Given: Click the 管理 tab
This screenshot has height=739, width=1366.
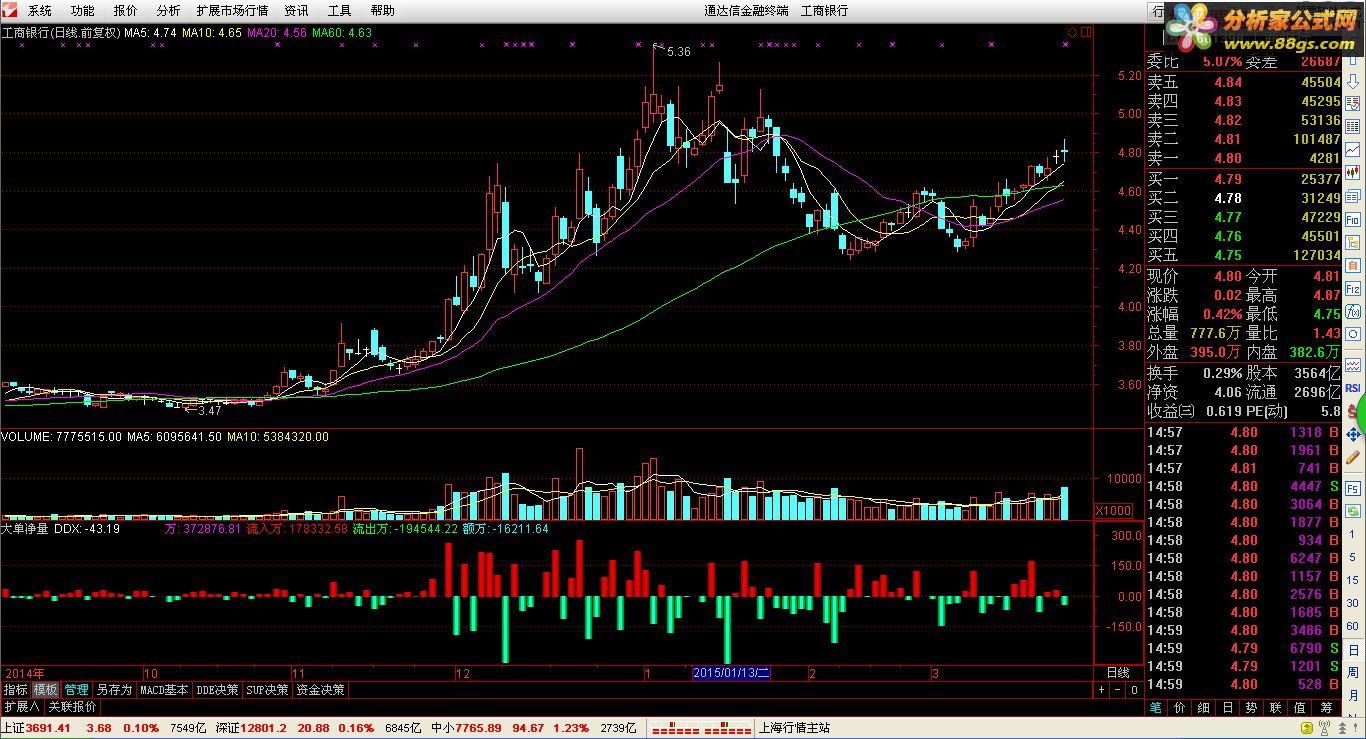Looking at the screenshot, I should [x=76, y=690].
